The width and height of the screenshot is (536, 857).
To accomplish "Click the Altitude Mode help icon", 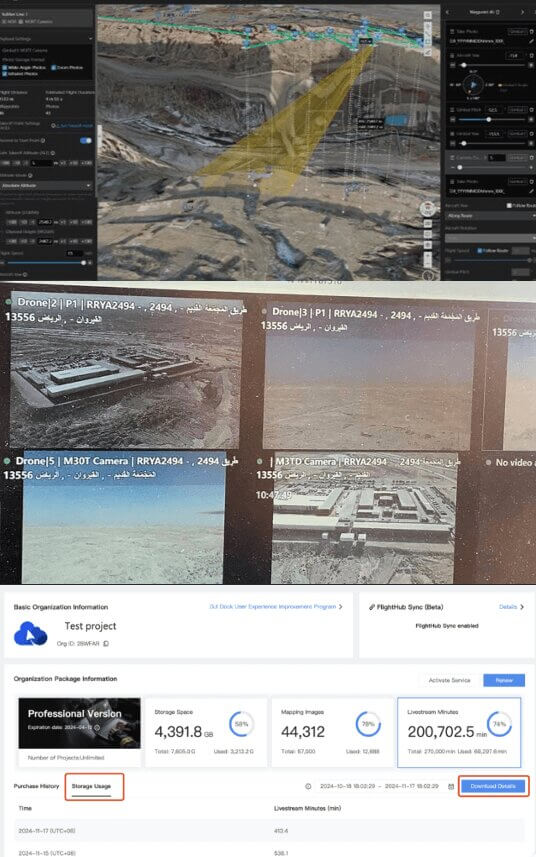I will [x=30, y=175].
